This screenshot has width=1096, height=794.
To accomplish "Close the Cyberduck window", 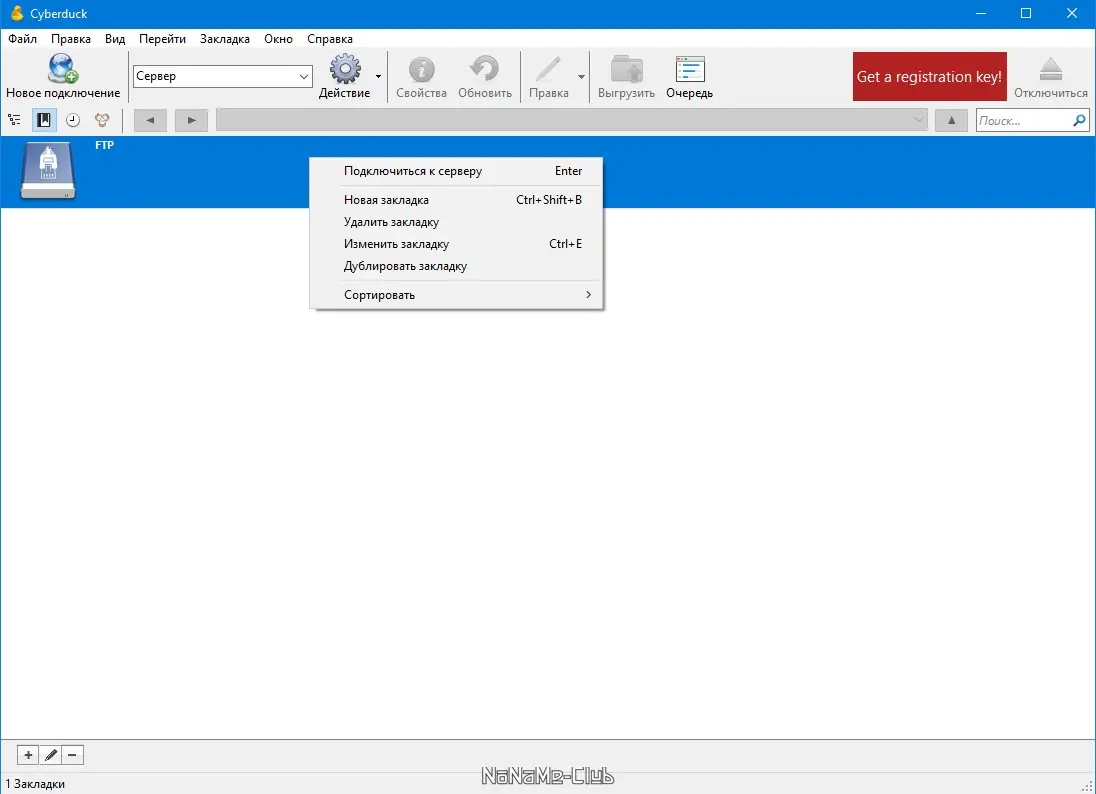I will click(x=1072, y=13).
